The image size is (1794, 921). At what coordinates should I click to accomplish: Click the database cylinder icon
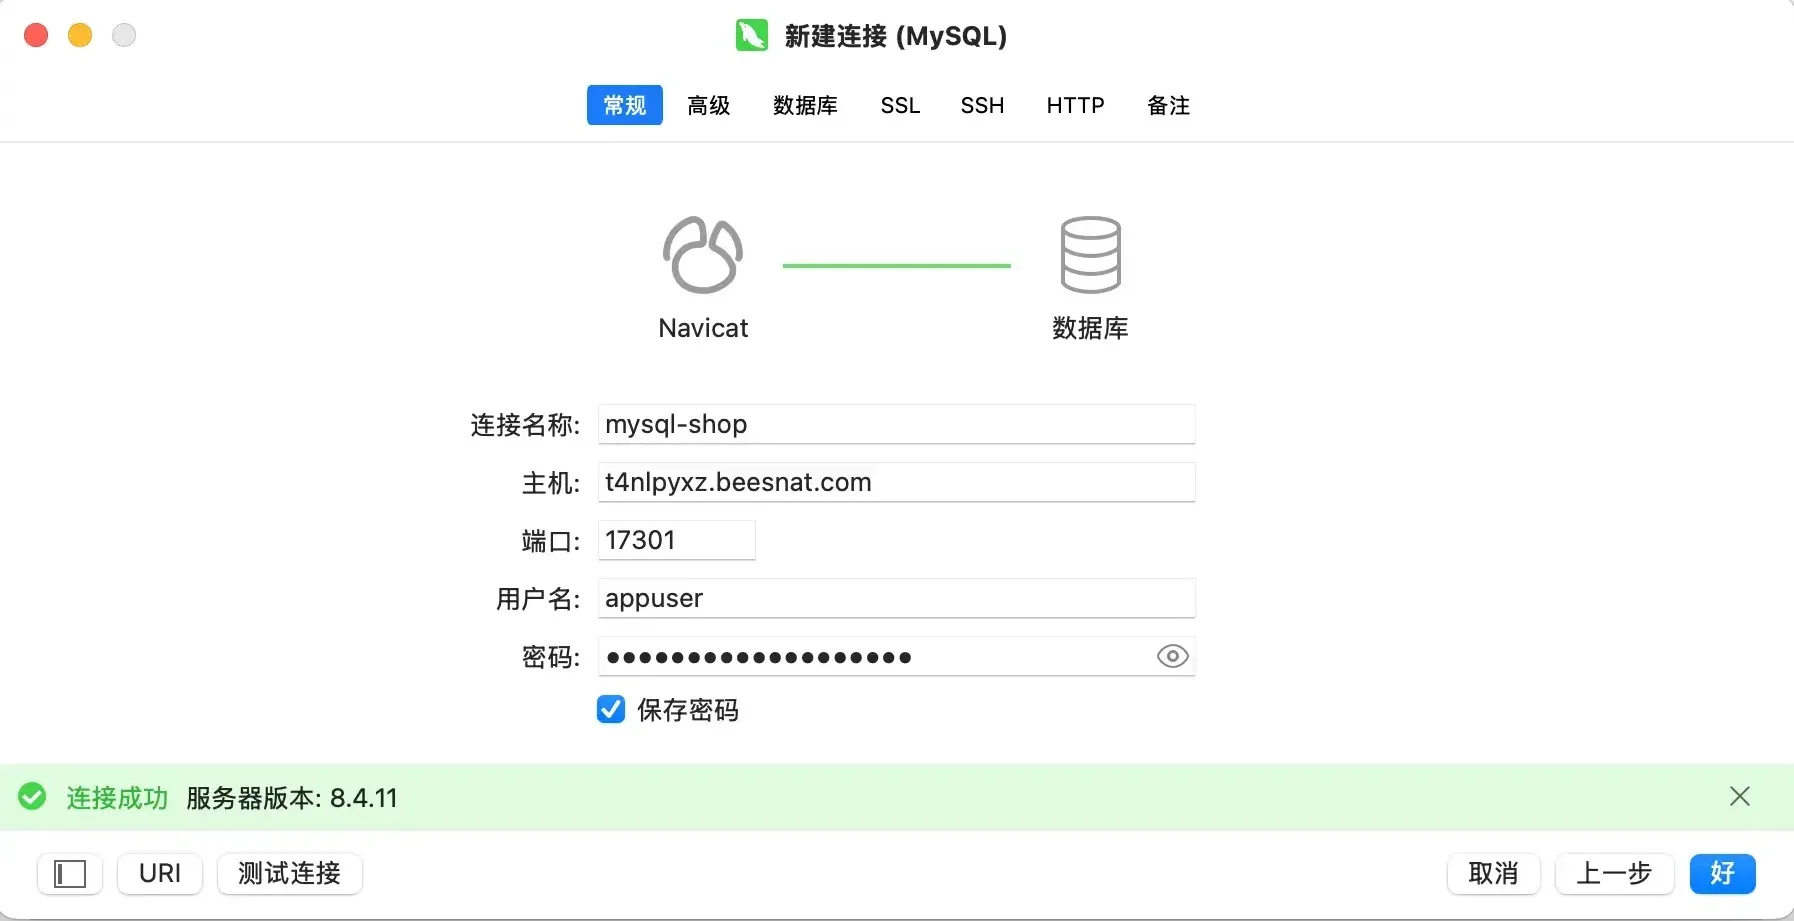[1090, 255]
